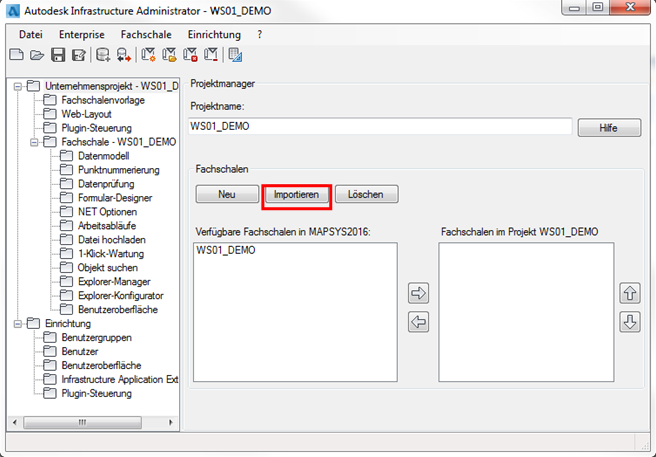Viewport: 656px width, 457px height.
Task: Select Datei hochladen in the tree
Action: coord(112,240)
